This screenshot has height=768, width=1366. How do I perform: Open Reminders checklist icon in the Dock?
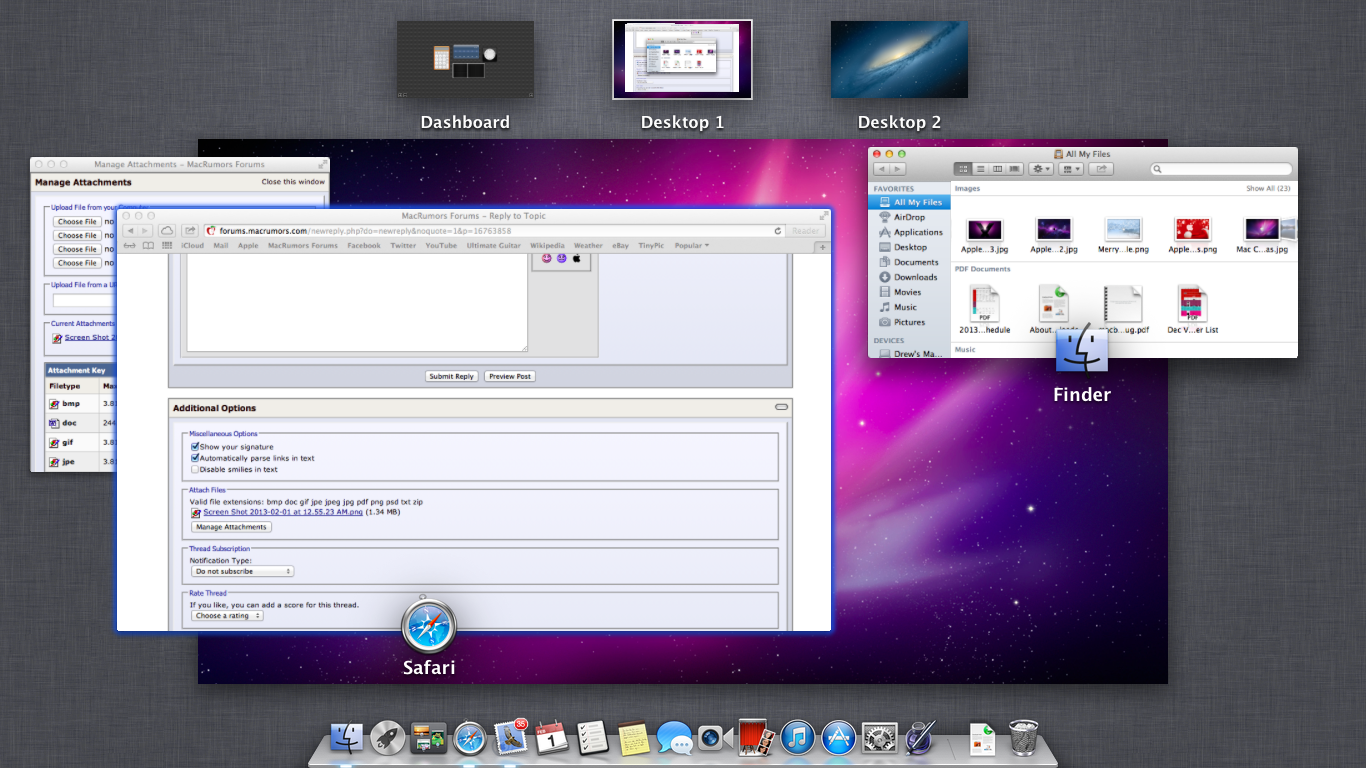[593, 738]
